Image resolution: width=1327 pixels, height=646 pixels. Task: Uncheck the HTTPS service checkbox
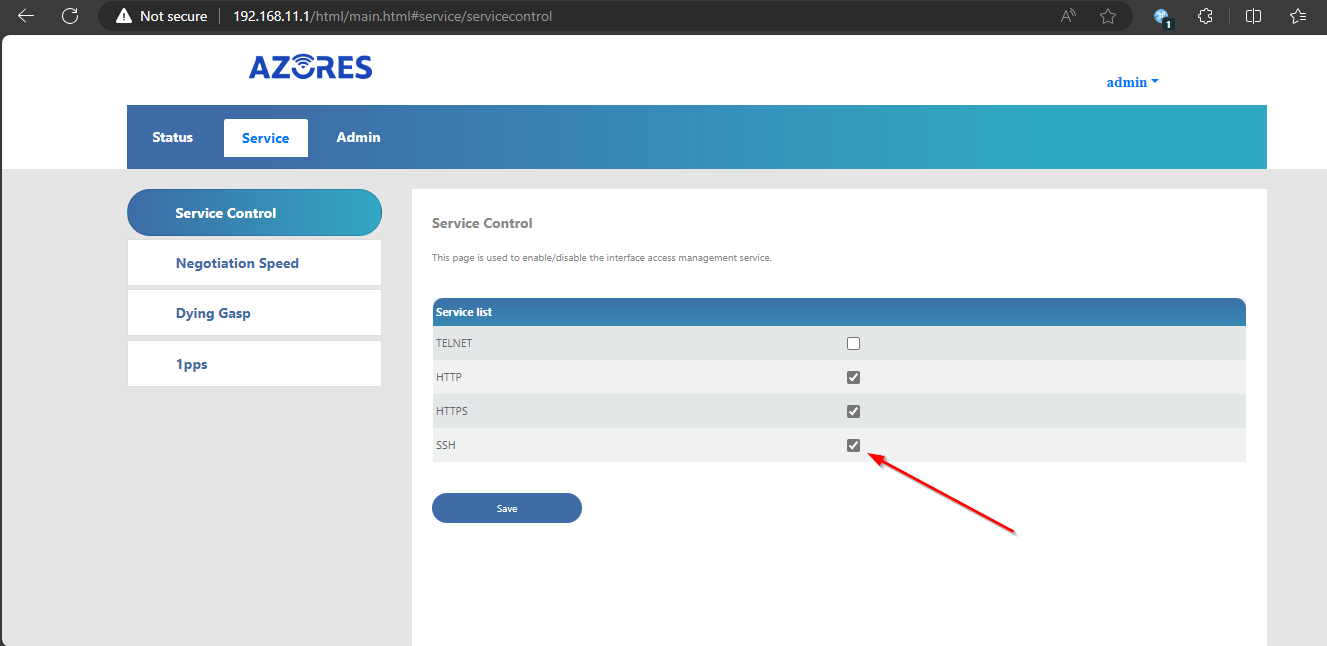[x=853, y=411]
